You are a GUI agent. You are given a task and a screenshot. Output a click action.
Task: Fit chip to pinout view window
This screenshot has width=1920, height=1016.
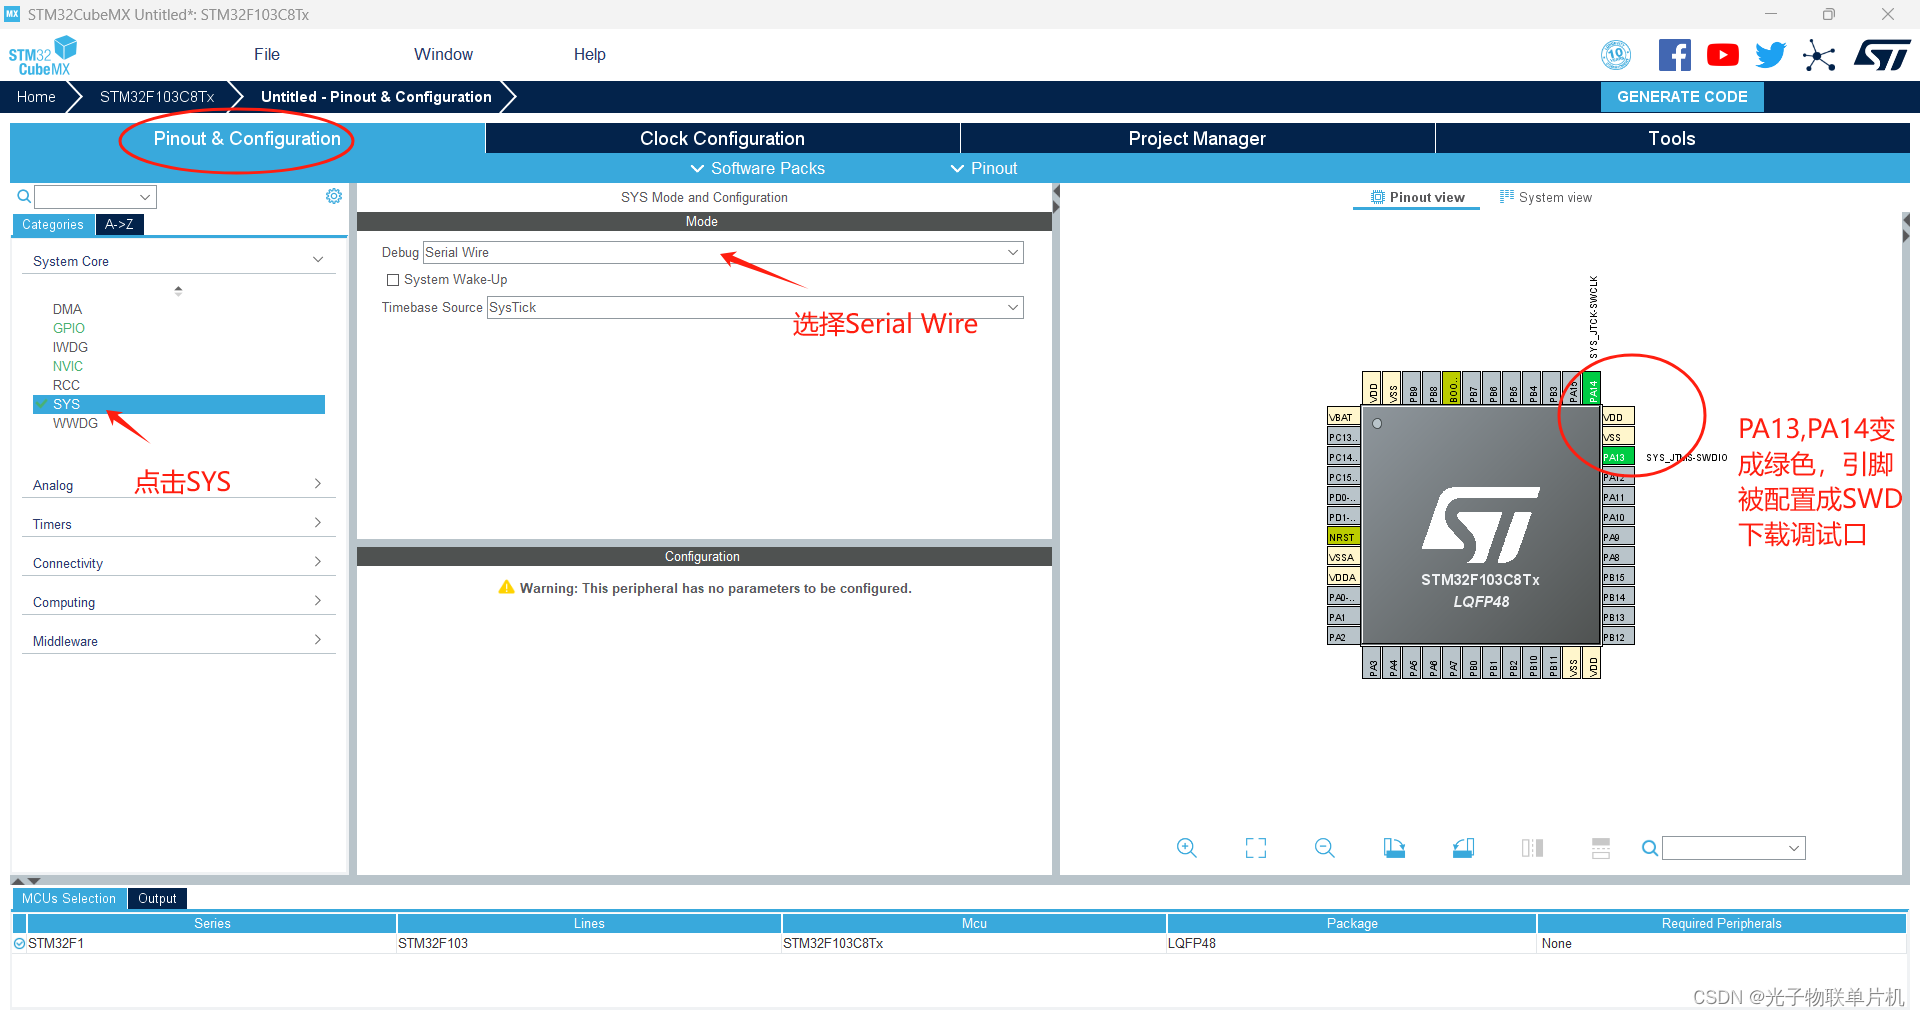[1256, 848]
